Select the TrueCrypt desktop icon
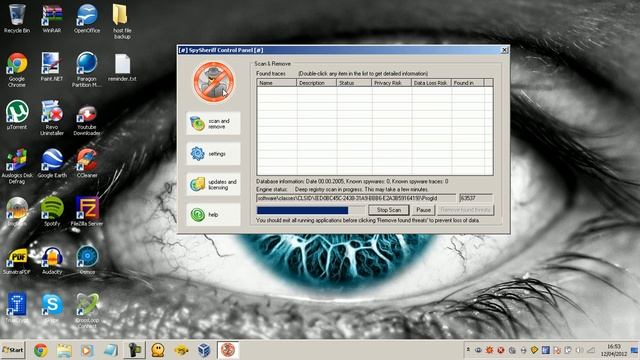This screenshot has width=640, height=360. tap(17, 308)
